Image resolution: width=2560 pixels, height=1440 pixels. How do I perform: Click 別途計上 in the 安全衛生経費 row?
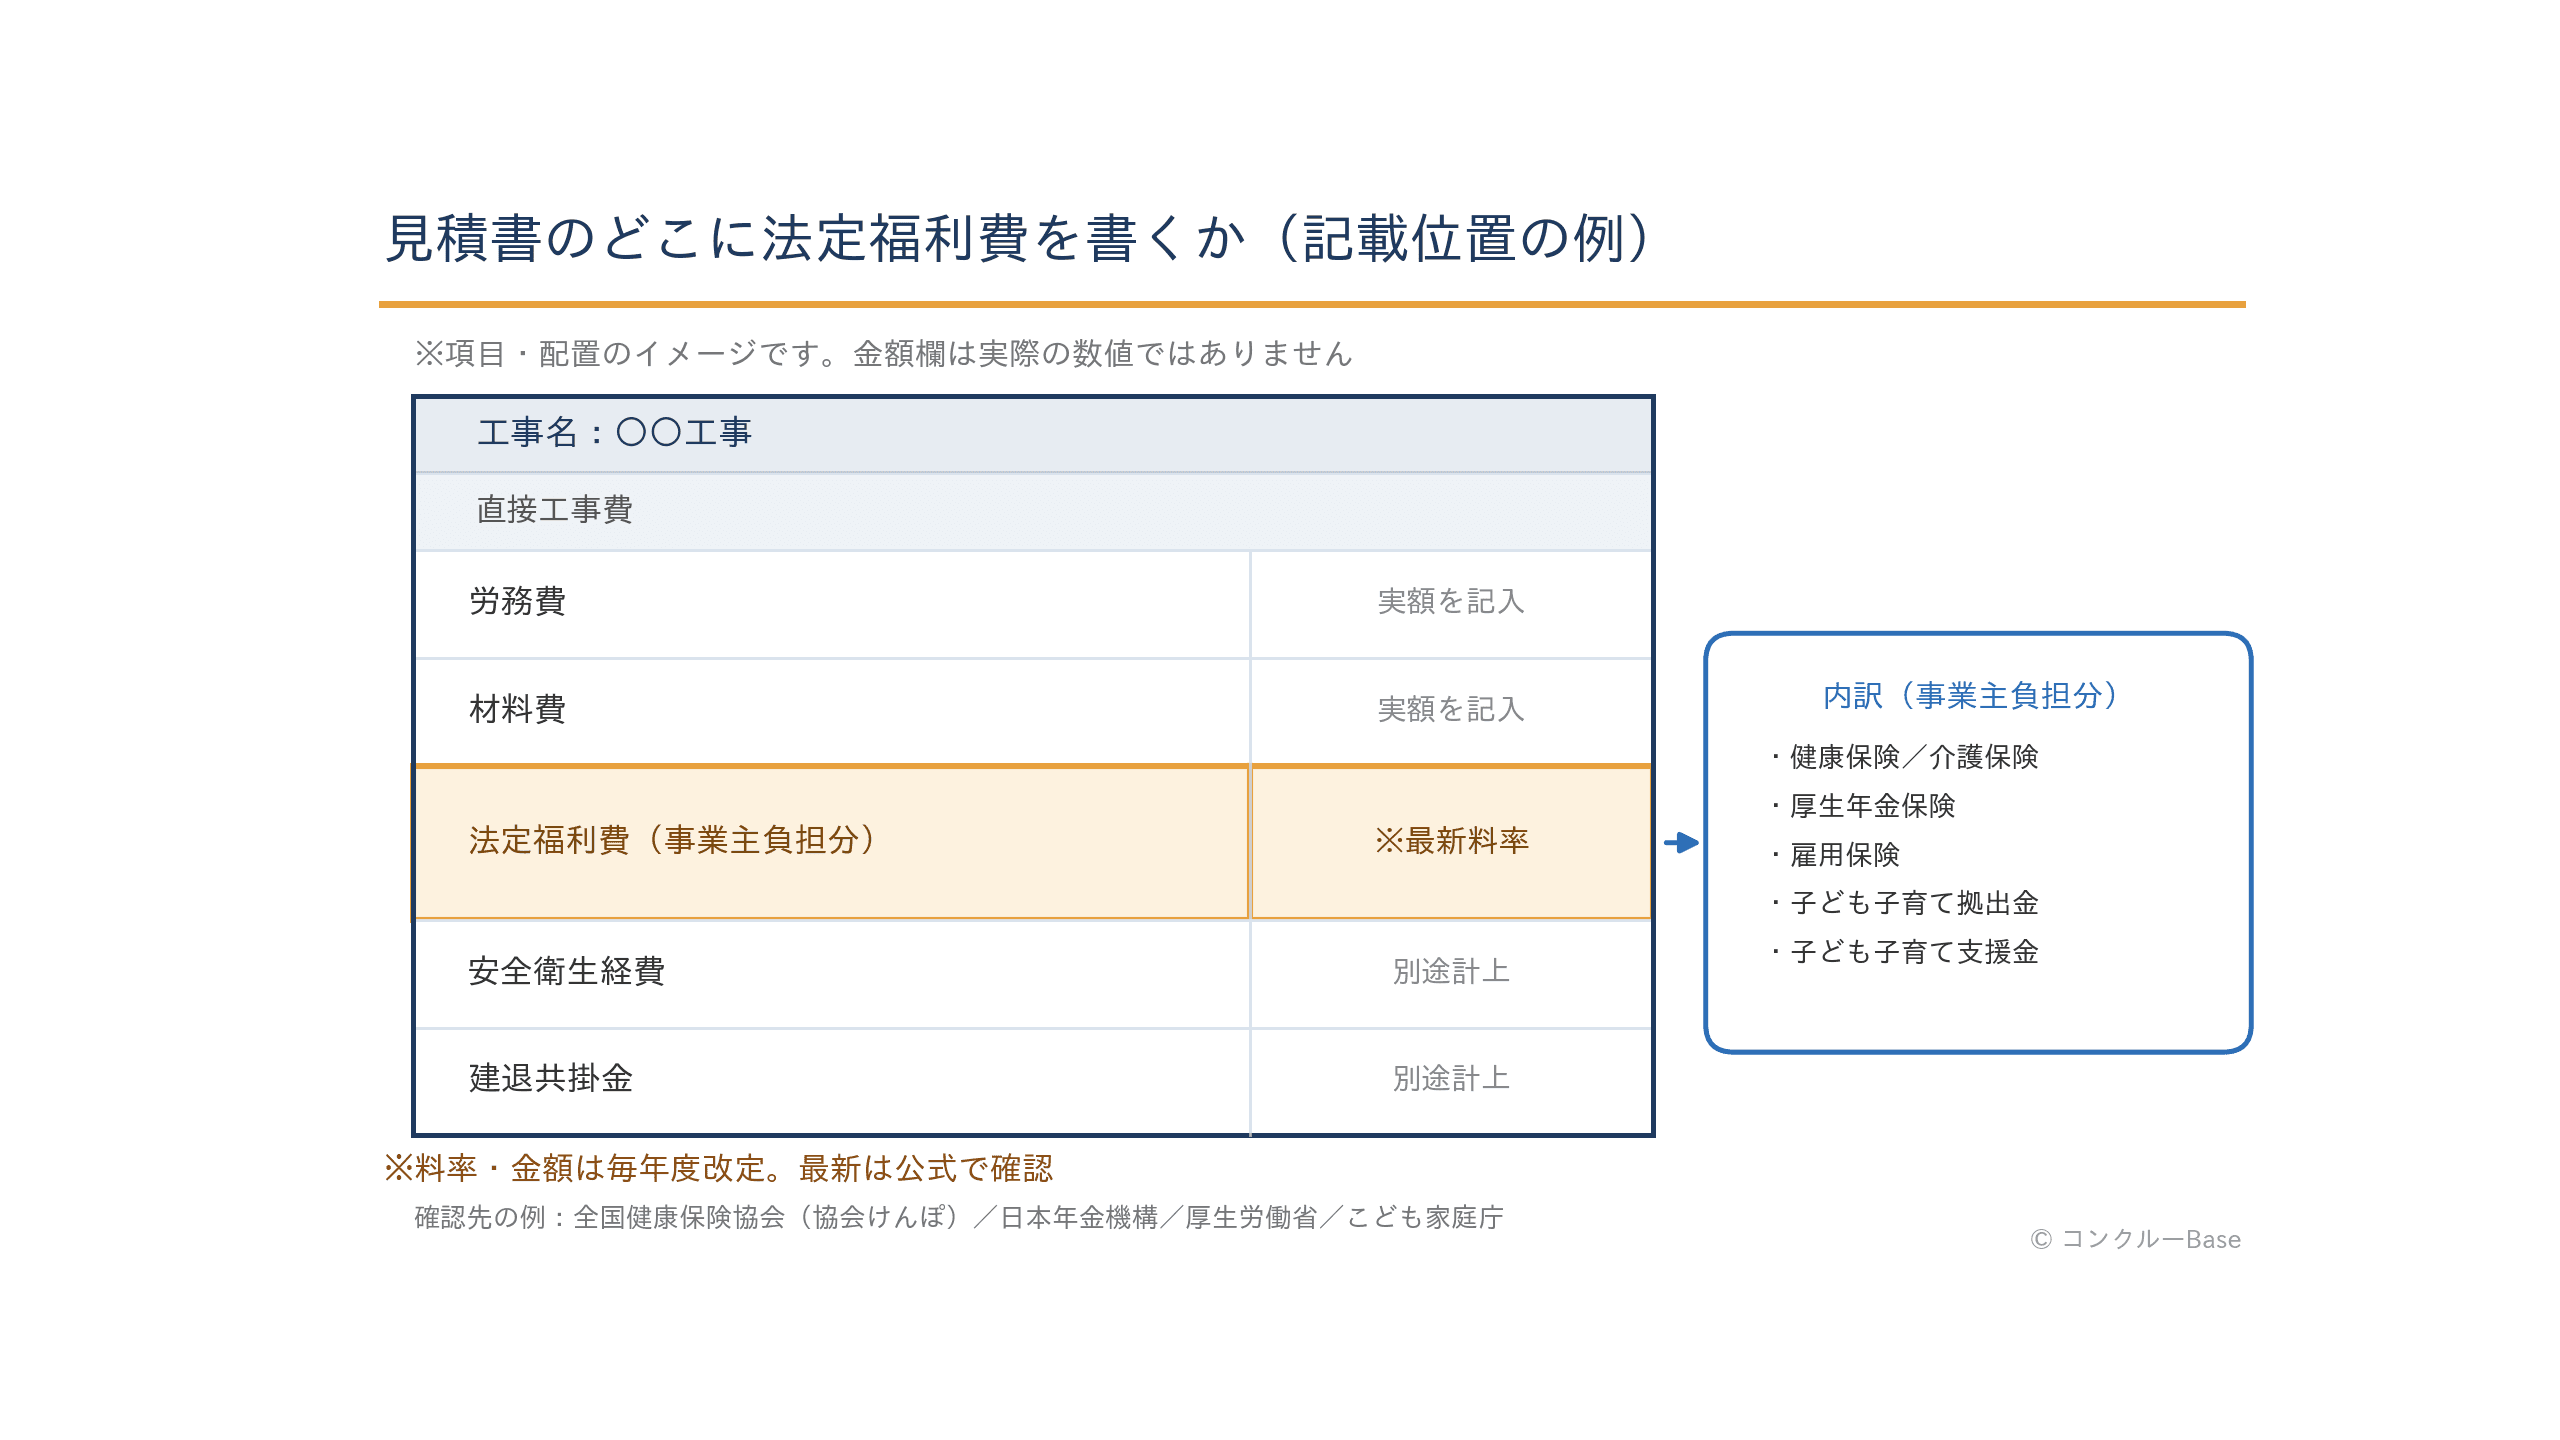pos(1451,971)
